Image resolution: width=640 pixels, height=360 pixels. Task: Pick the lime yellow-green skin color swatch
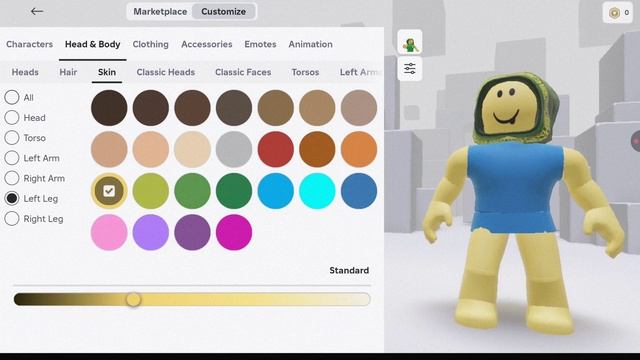coord(151,191)
